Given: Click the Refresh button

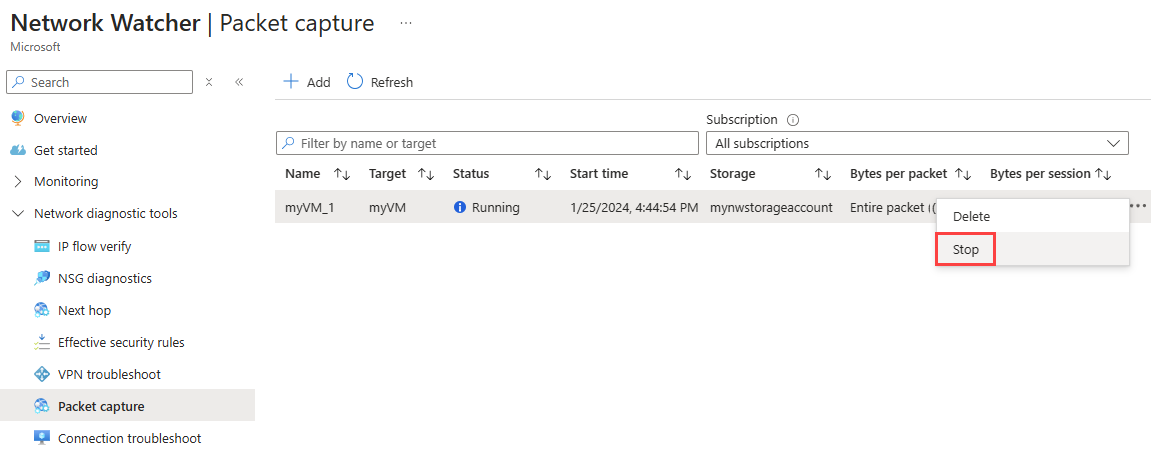Looking at the screenshot, I should (x=380, y=82).
